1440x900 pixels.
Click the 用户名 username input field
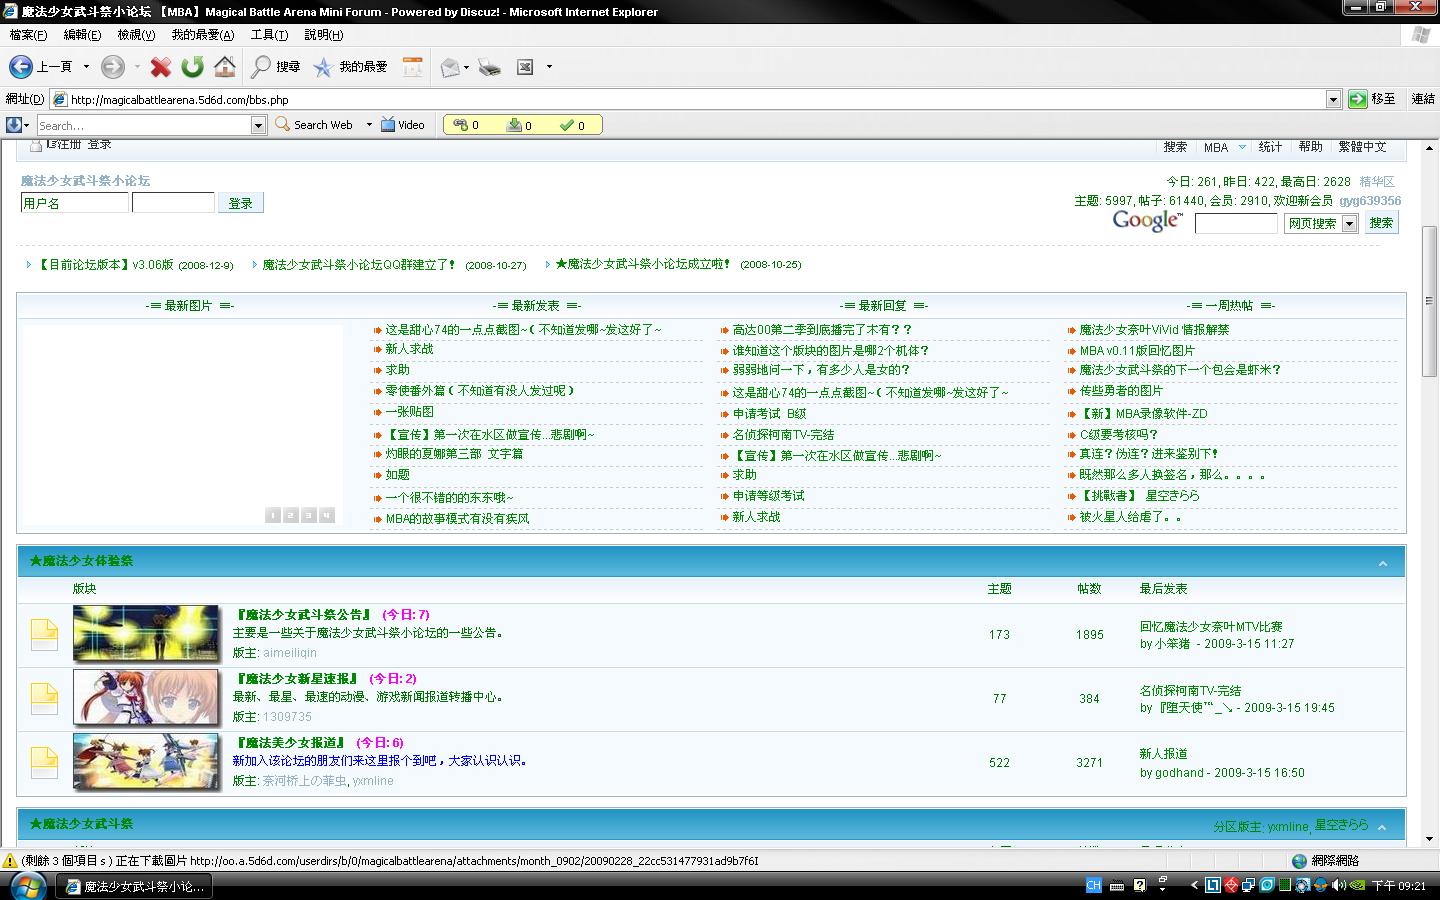[x=75, y=203]
